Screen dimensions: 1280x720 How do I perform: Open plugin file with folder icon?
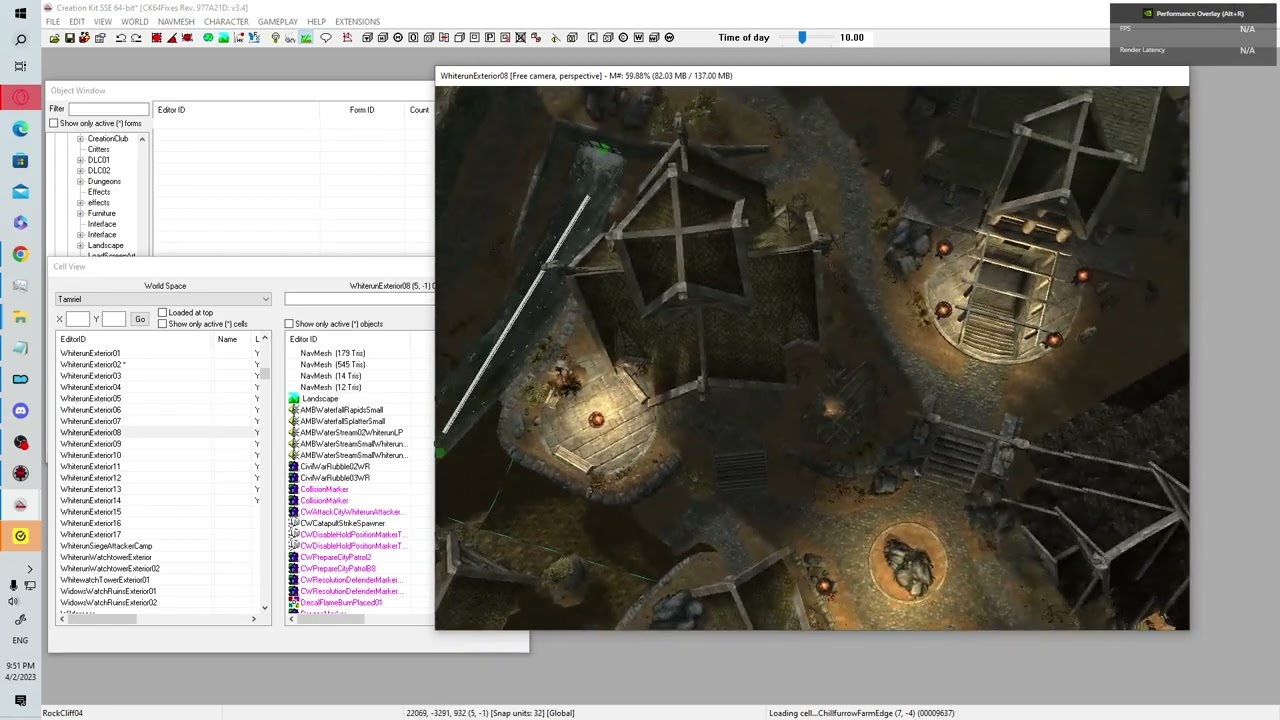(x=54, y=38)
